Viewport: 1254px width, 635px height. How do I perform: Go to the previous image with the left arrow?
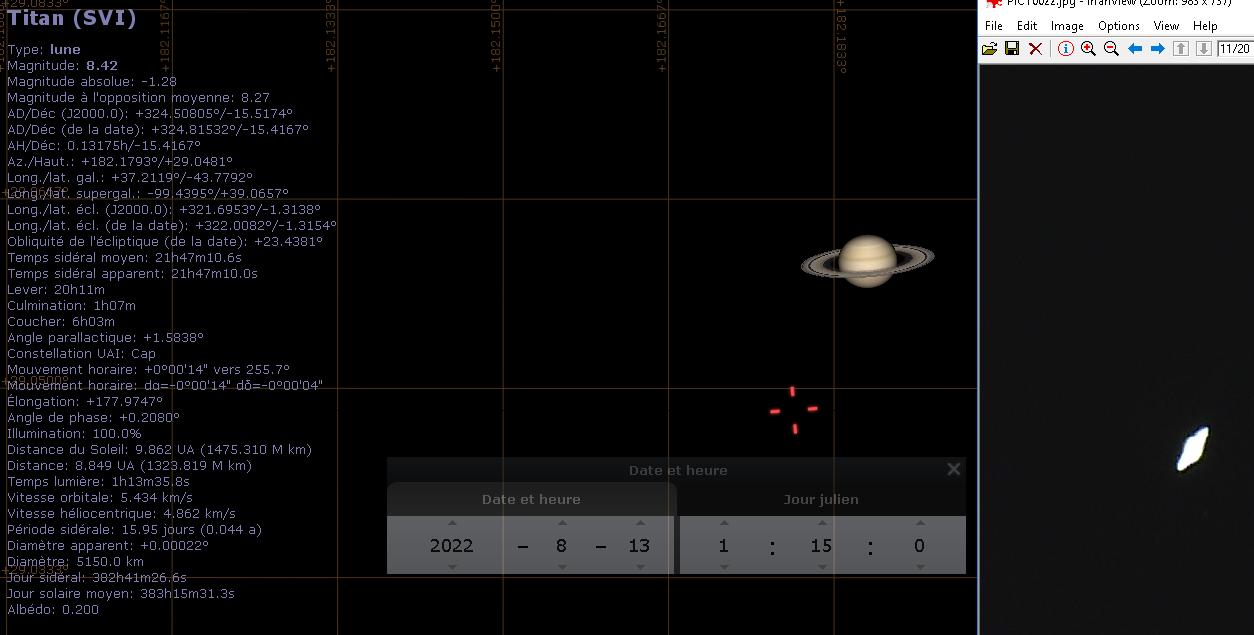pyautogui.click(x=1135, y=48)
